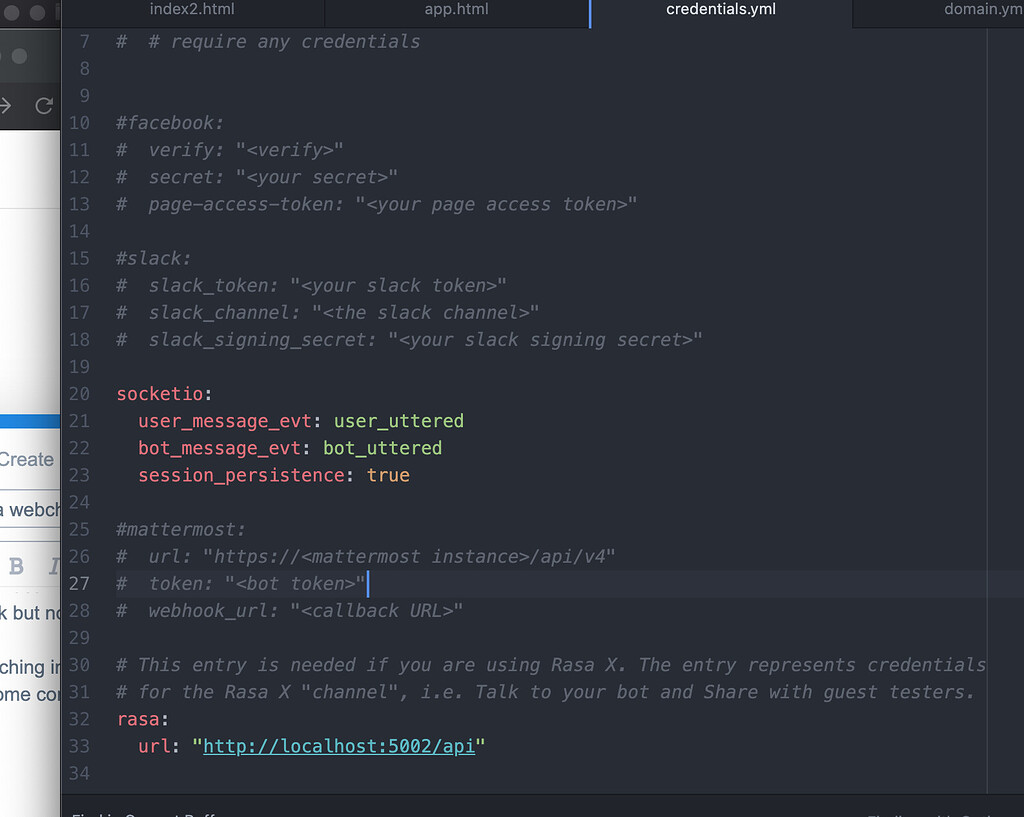Viewport: 1024px width, 817px height.
Task: Click the Find in Current Buffer label
Action: click(145, 812)
